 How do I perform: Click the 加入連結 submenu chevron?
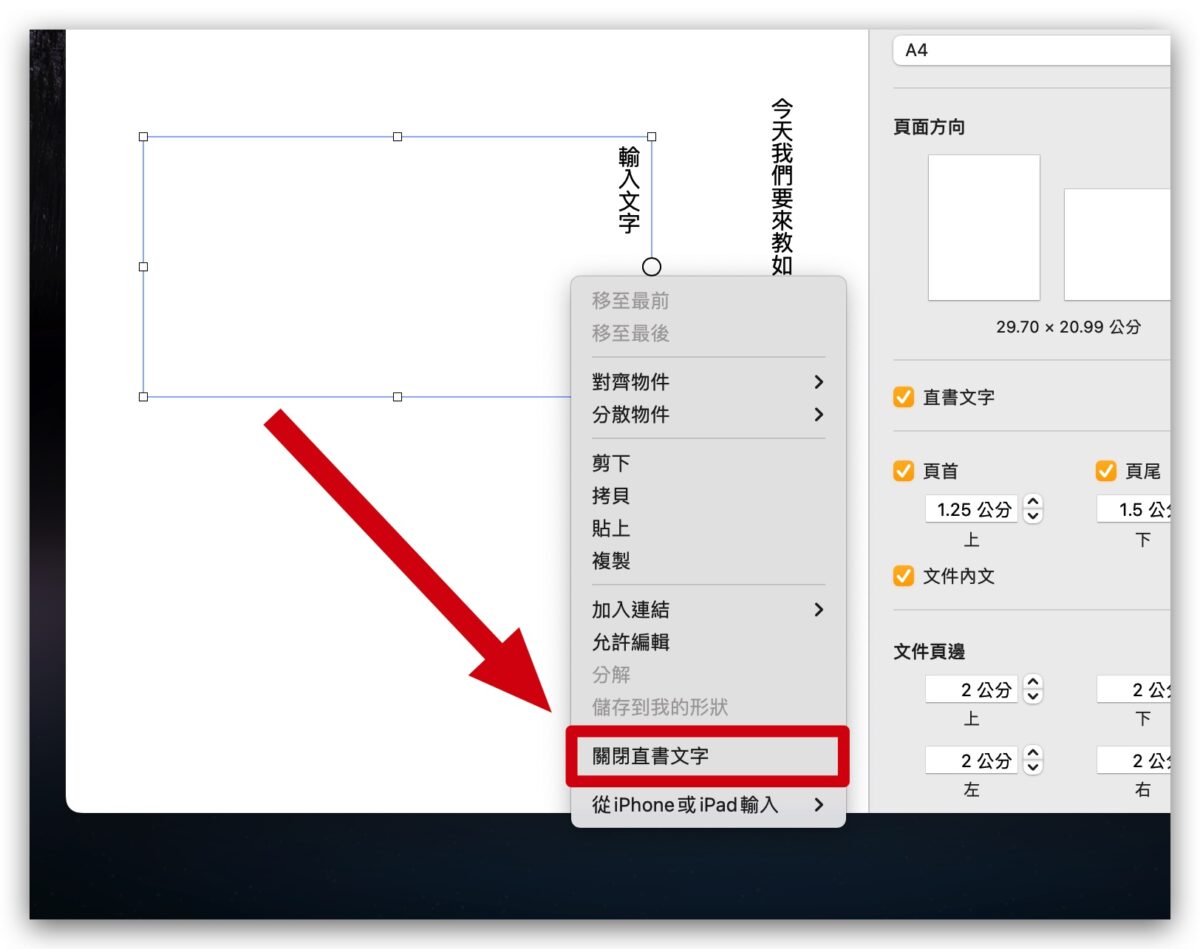click(x=819, y=609)
